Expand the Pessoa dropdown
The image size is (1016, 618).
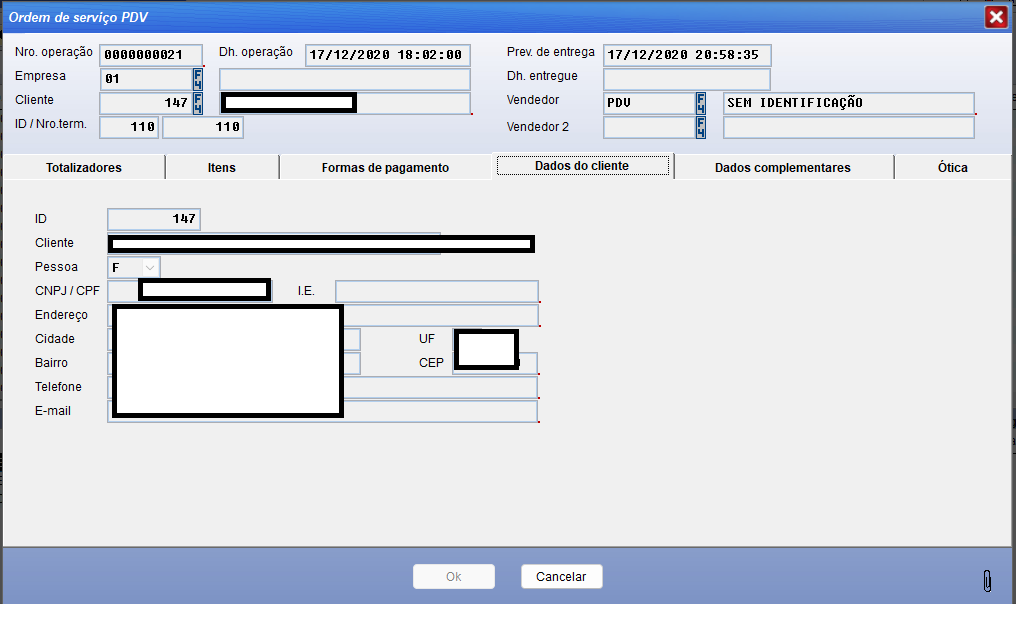tap(149, 267)
